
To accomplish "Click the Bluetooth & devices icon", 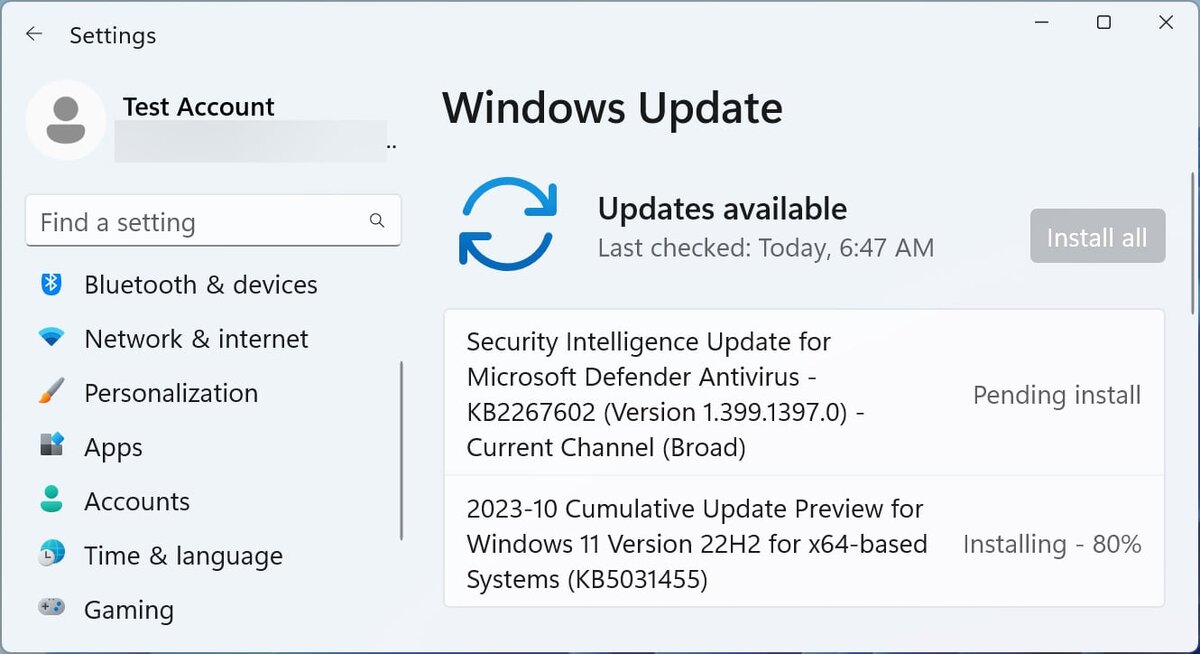I will tap(52, 284).
